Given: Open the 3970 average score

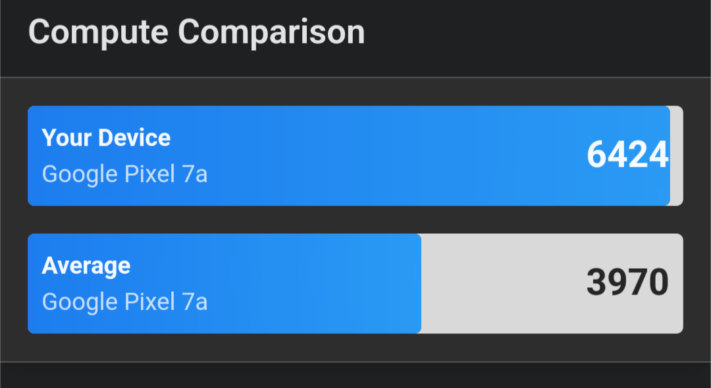Looking at the screenshot, I should [628, 283].
